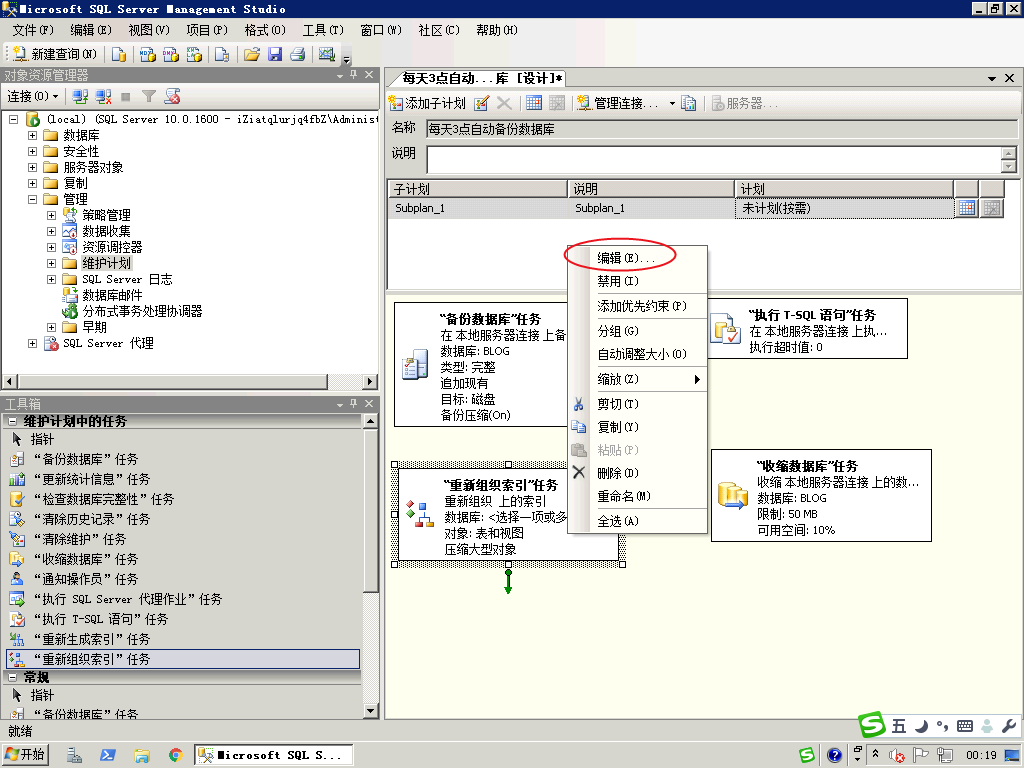Image resolution: width=1024 pixels, height=768 pixels.
Task: Click the reporting and logging toolbar icon
Action: pos(688,103)
